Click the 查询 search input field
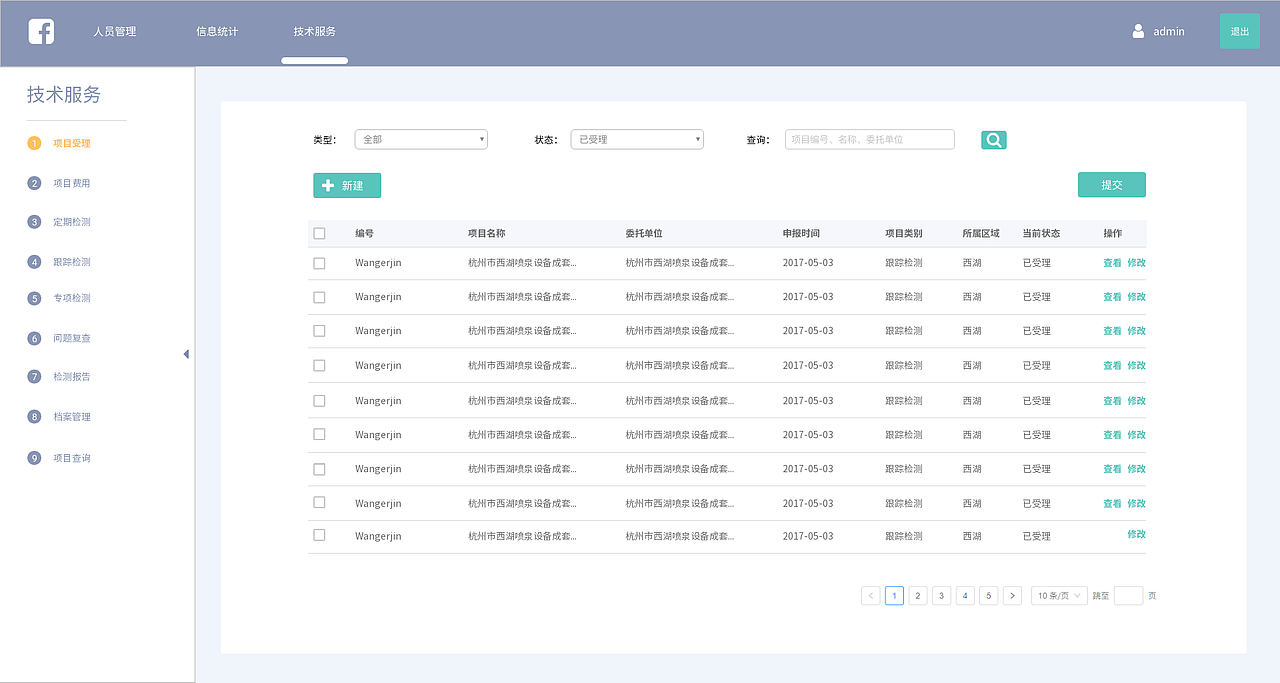The height and width of the screenshot is (683, 1280). click(868, 139)
